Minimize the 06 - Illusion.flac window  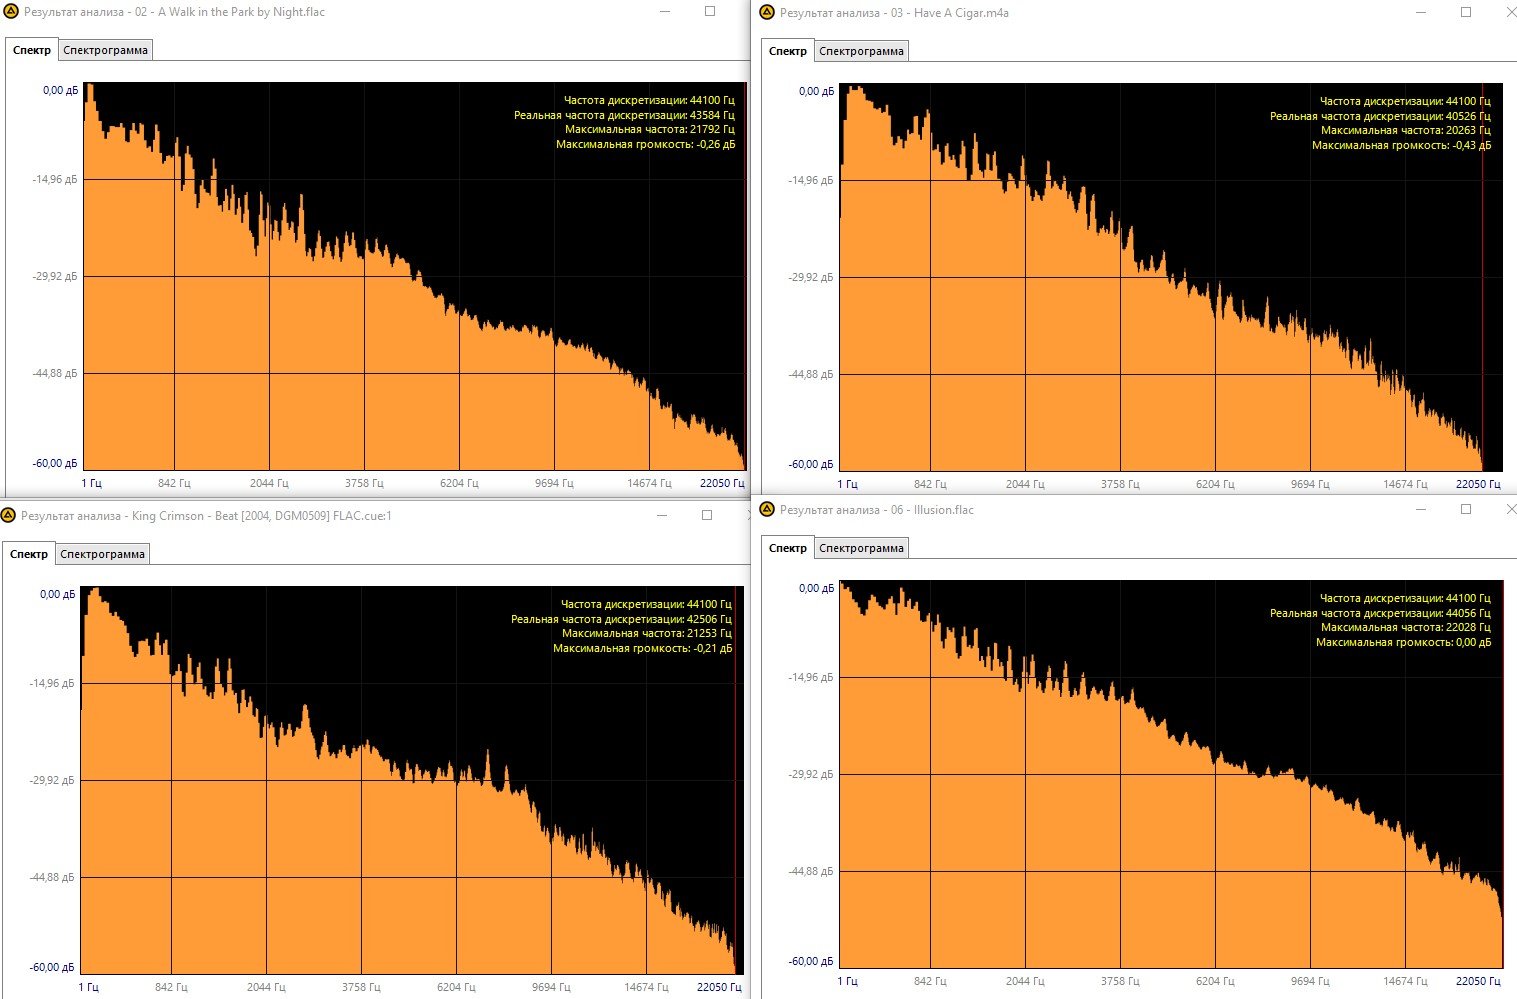[x=1421, y=510]
